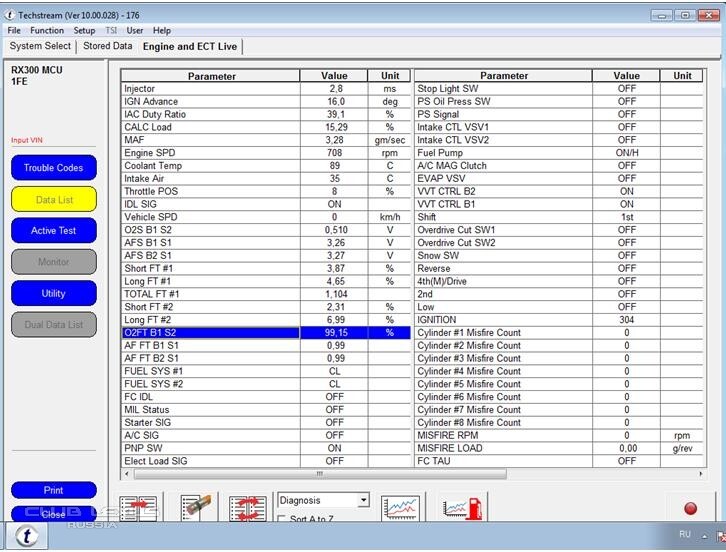The width and height of the screenshot is (726, 552).
Task: Click the pencil edit list icon
Action: tap(197, 508)
